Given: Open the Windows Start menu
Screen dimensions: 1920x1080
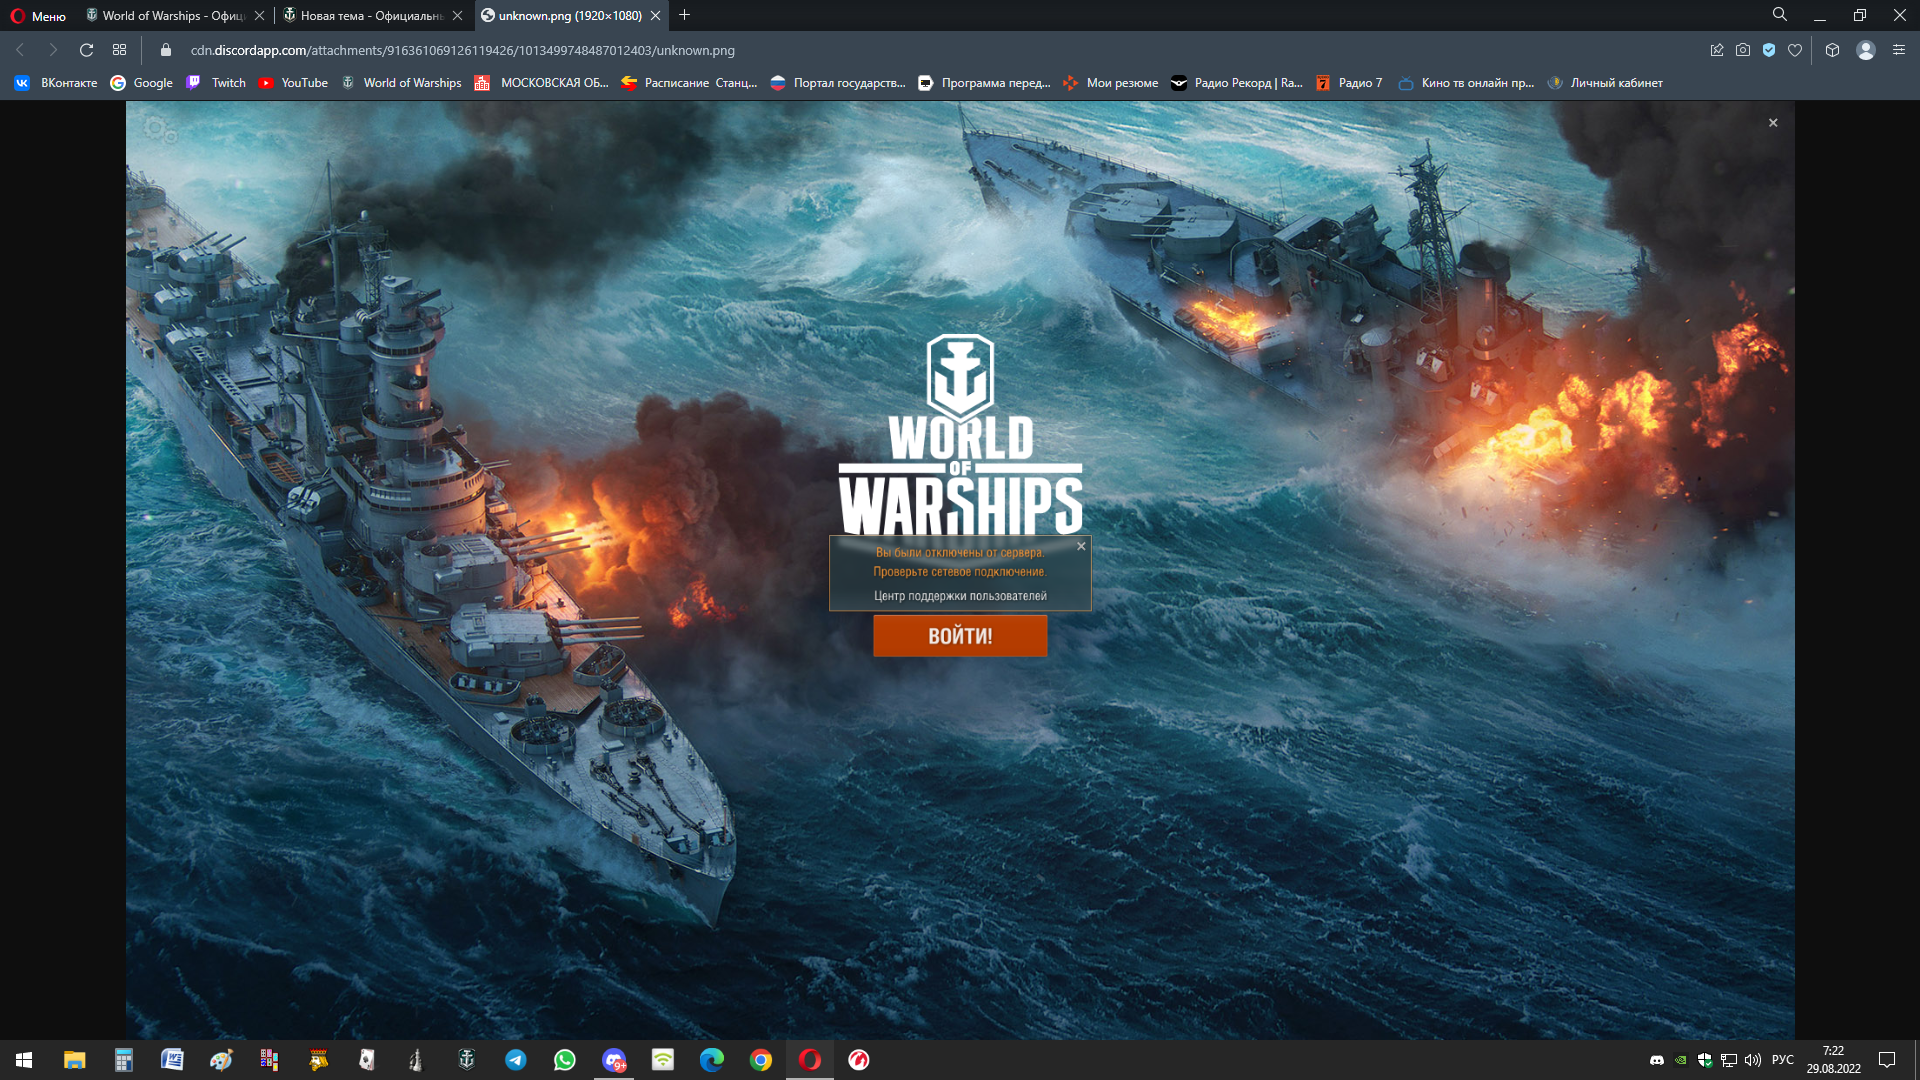Looking at the screenshot, I should click(x=24, y=1060).
